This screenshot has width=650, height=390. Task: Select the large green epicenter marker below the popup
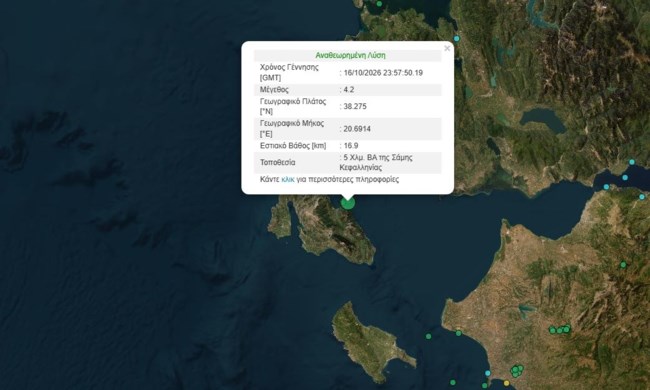coord(348,202)
